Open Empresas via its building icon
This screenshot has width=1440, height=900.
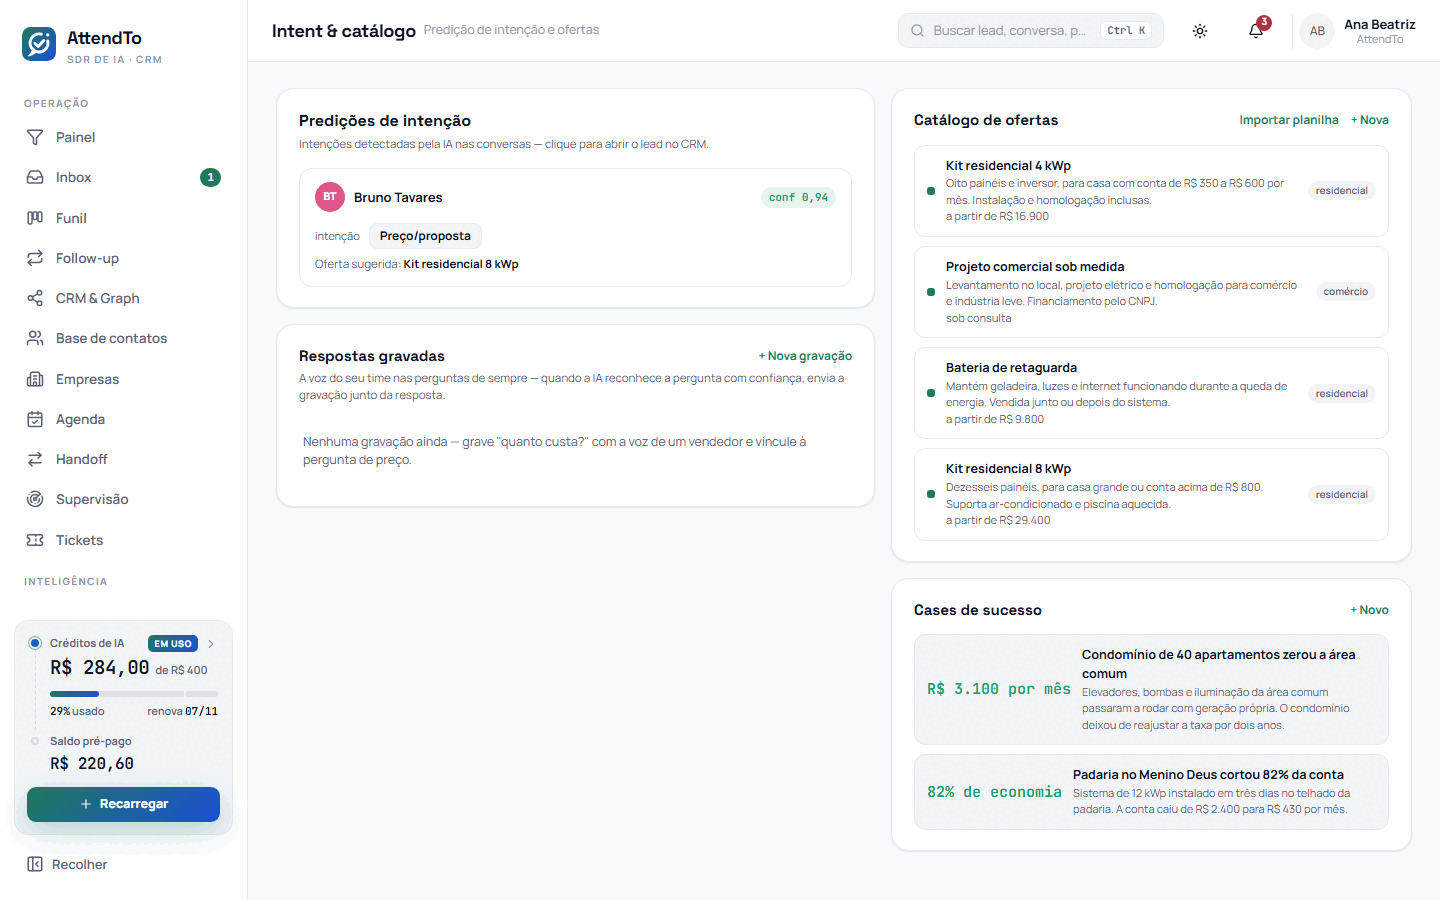(35, 379)
